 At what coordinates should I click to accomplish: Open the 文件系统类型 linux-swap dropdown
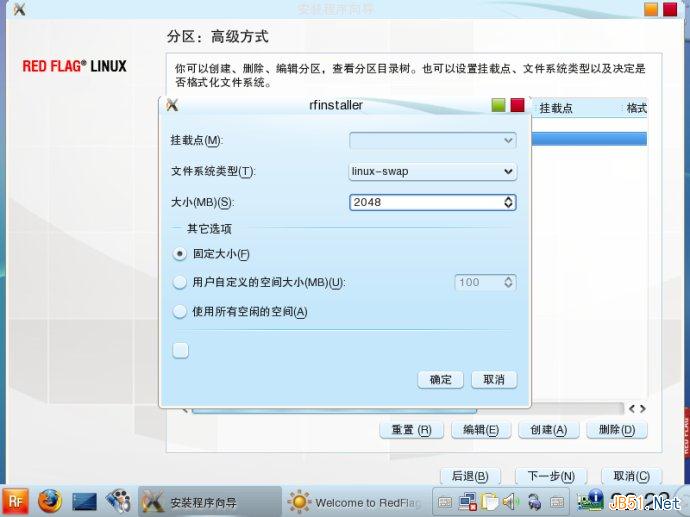[433, 172]
